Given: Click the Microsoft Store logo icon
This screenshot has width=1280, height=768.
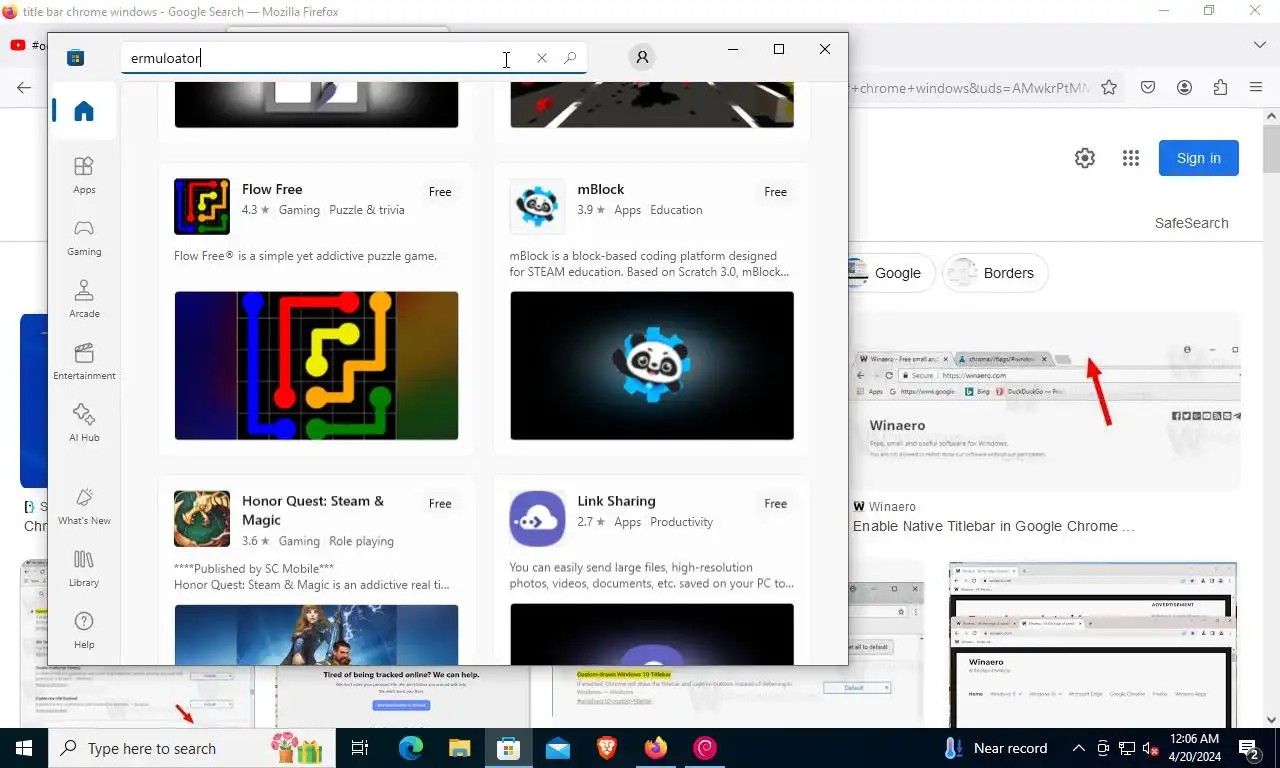Looking at the screenshot, I should (75, 58).
